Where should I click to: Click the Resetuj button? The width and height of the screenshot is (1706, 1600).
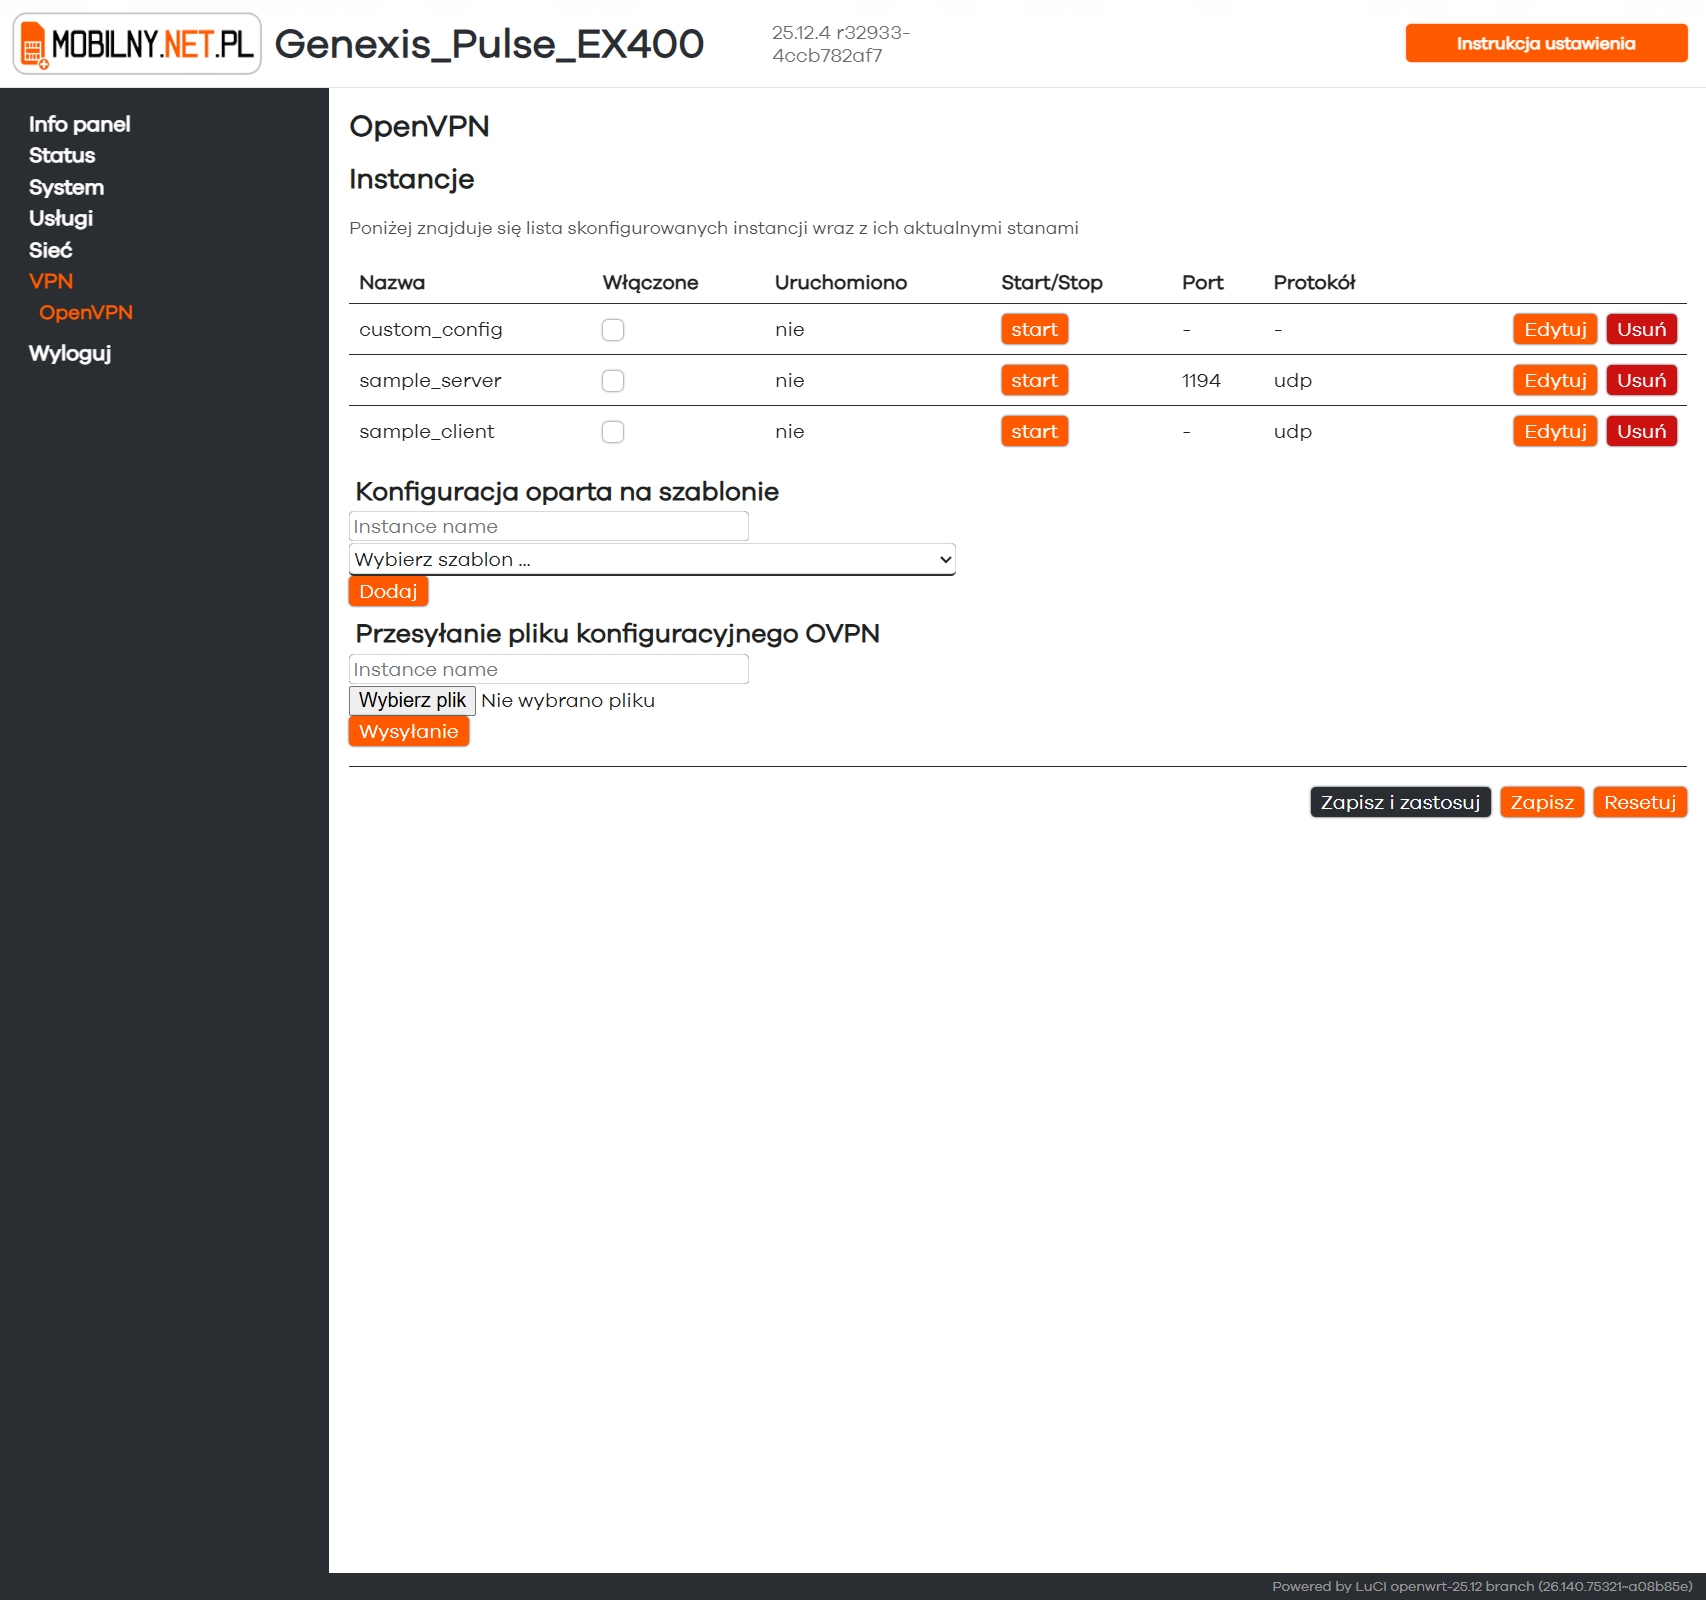pyautogui.click(x=1640, y=802)
